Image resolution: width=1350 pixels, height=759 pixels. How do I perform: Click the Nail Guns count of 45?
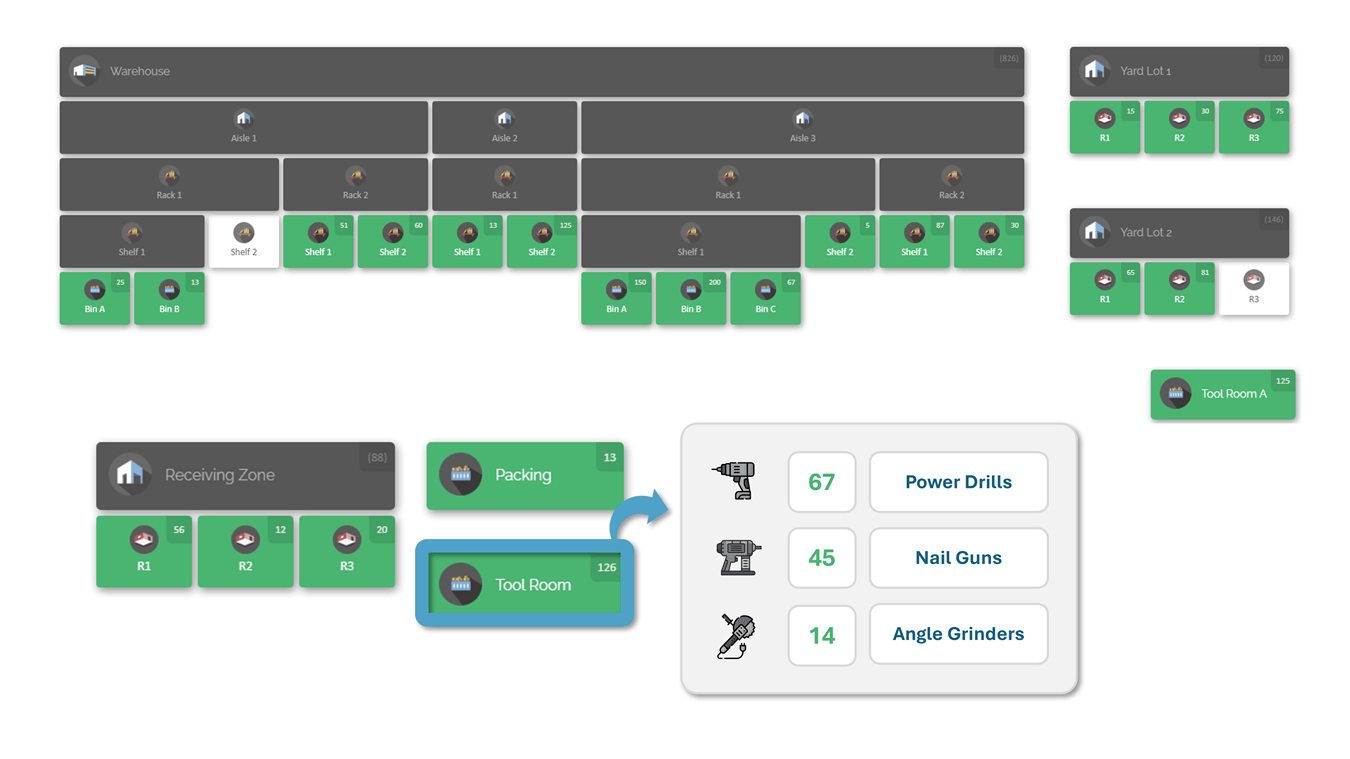tap(821, 558)
